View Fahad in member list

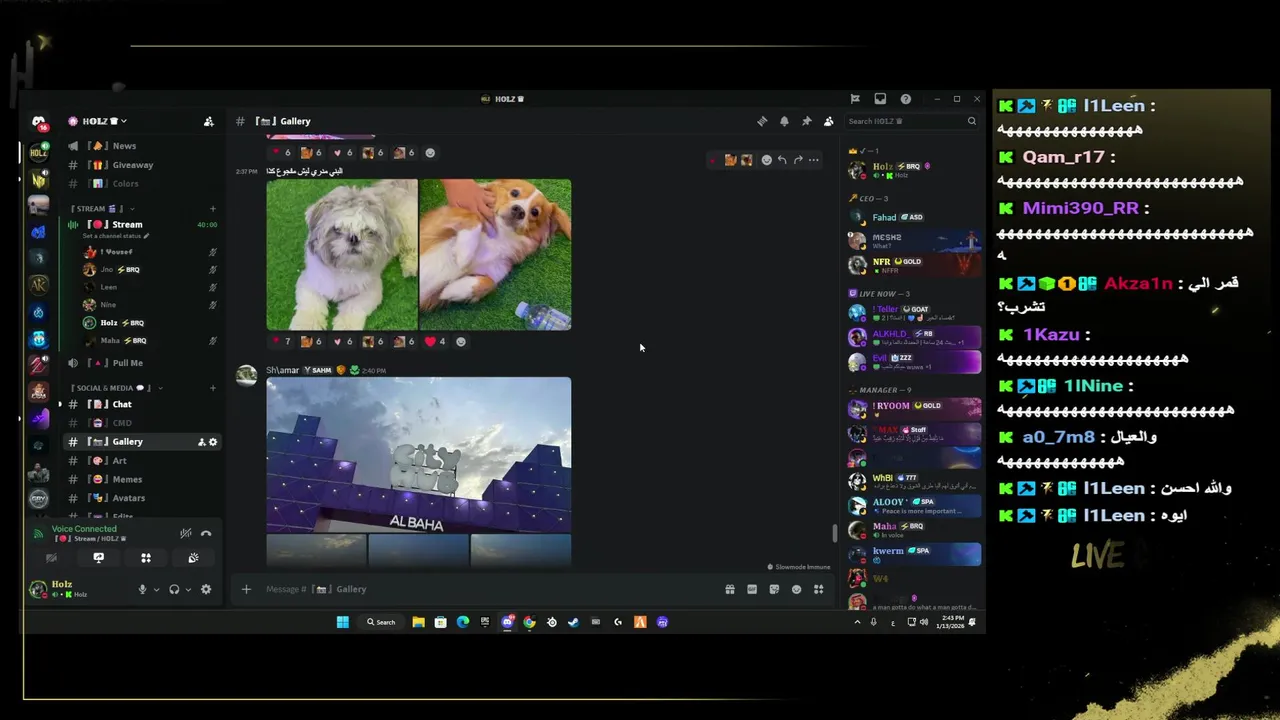(913, 217)
